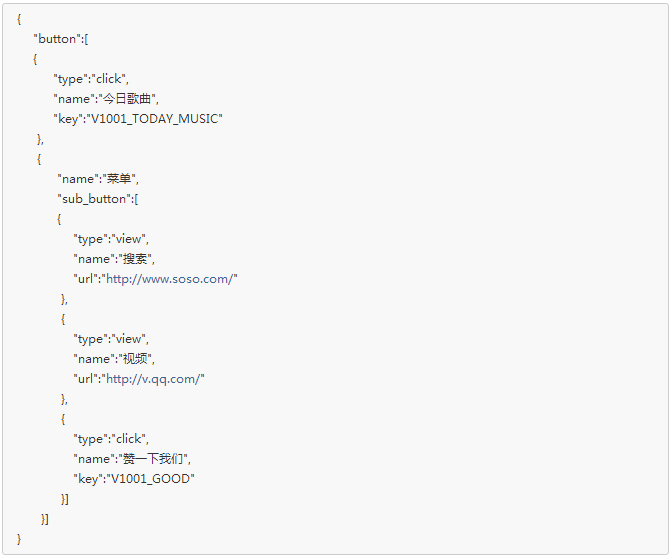Click the "sub_button":[ line
672x558 pixels.
[98, 199]
